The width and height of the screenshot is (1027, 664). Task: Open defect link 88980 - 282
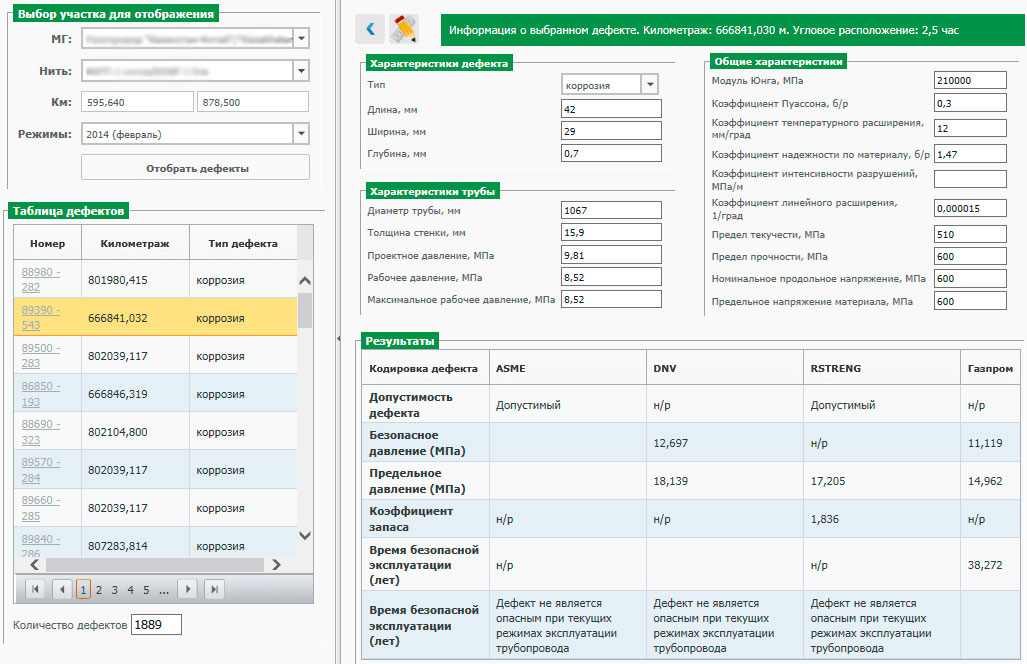point(40,280)
